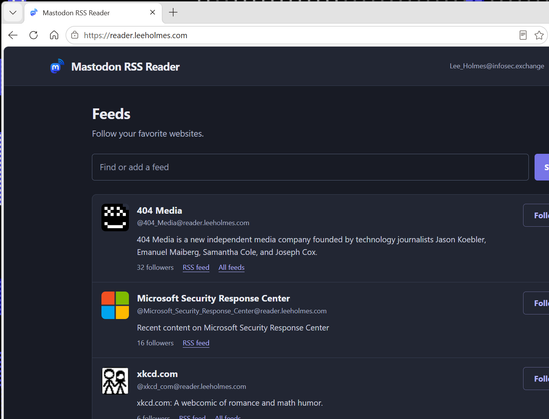
Task: Click the 404 Media avatar
Action: pyautogui.click(x=115, y=217)
